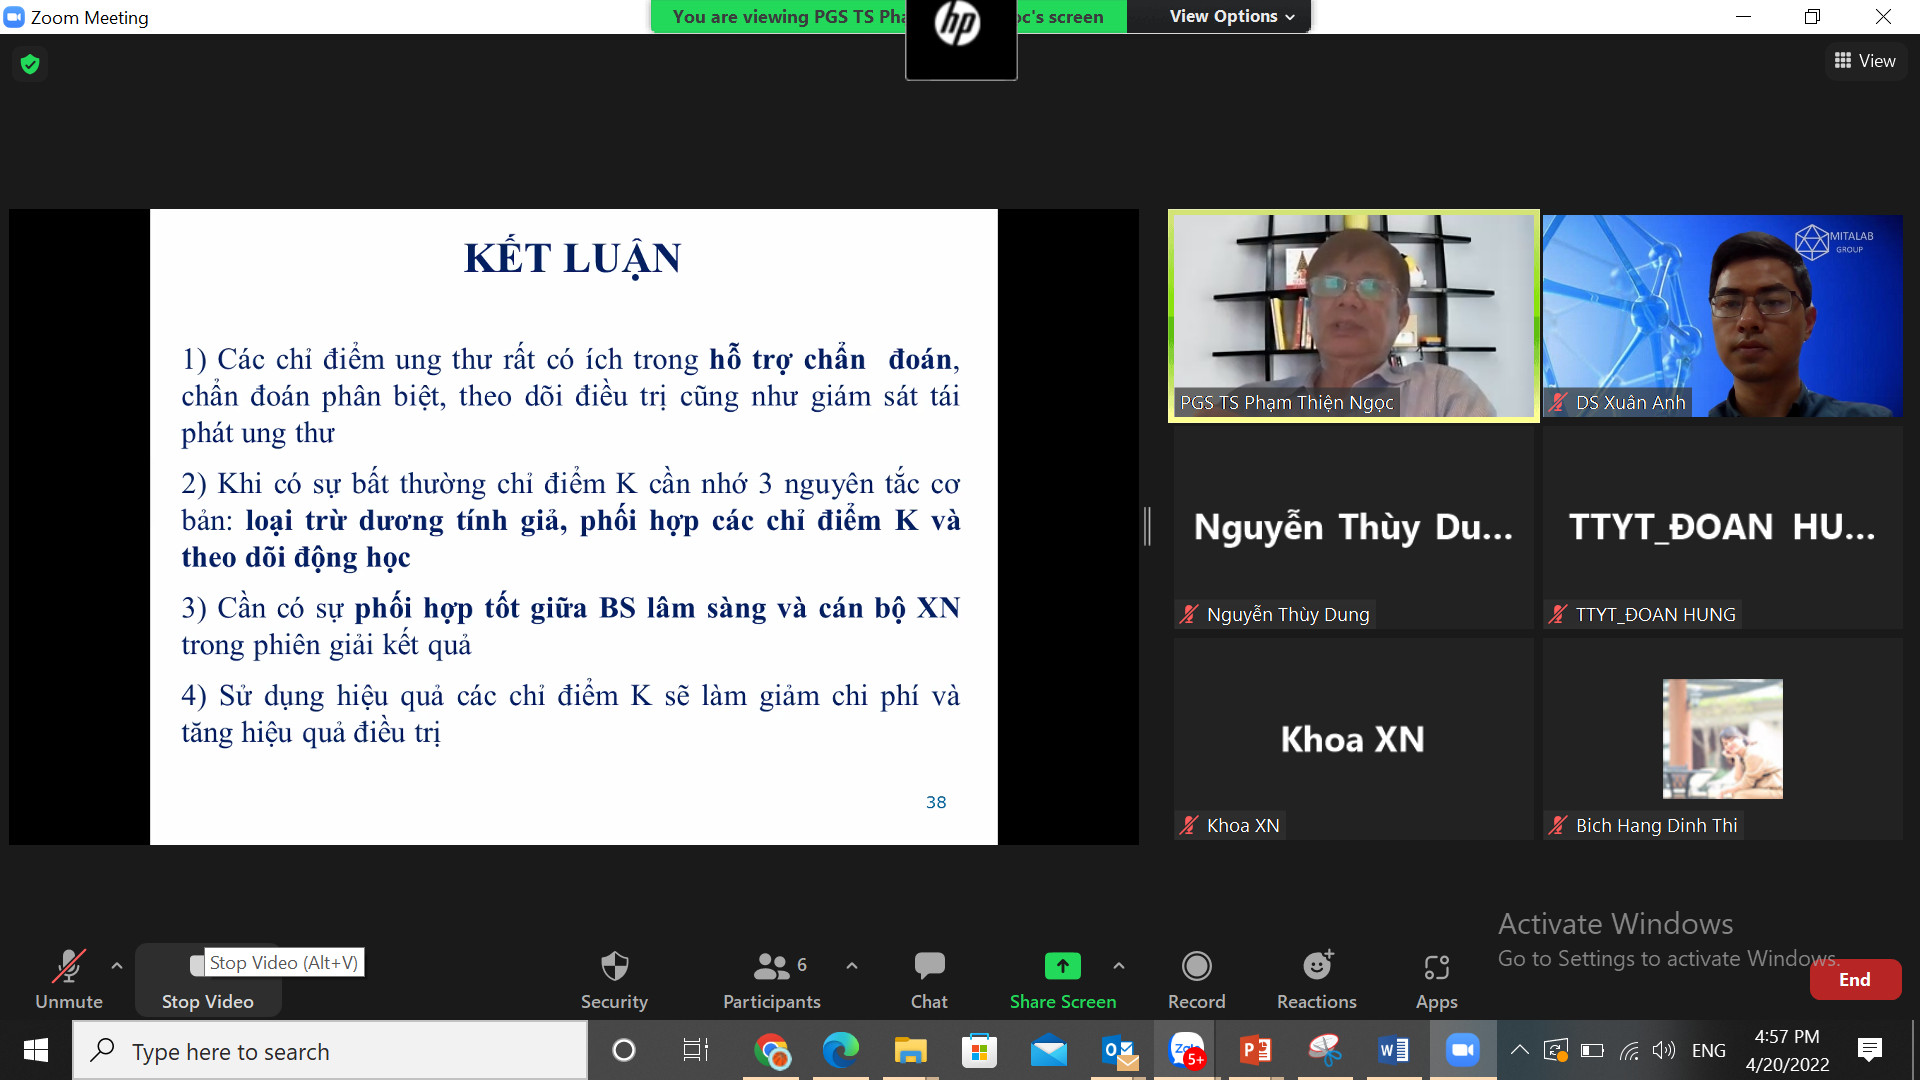Viewport: 1920px width, 1080px height.
Task: Open Cortana from the taskbar
Action: coord(623,1050)
